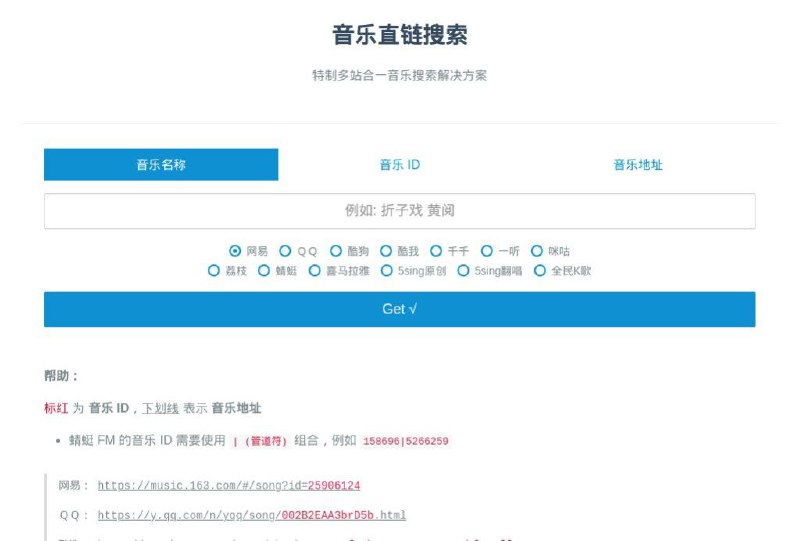
Task: Choose the 5sing翻唱 radio button
Action: pyautogui.click(x=464, y=270)
